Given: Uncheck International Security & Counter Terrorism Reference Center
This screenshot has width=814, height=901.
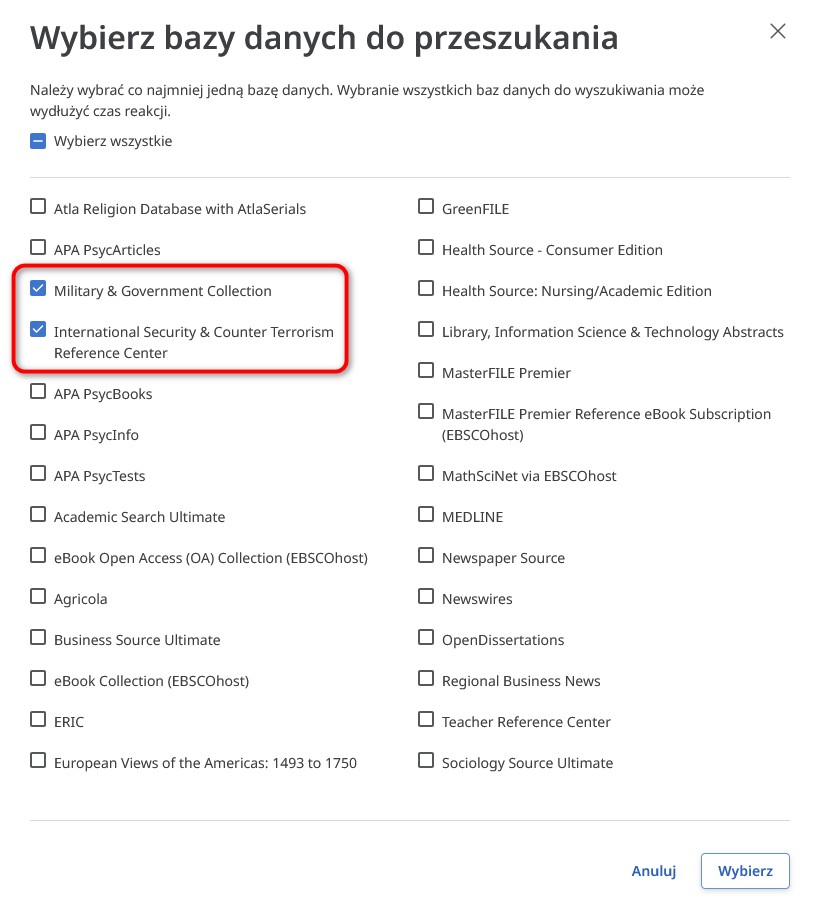Looking at the screenshot, I should pos(38,331).
